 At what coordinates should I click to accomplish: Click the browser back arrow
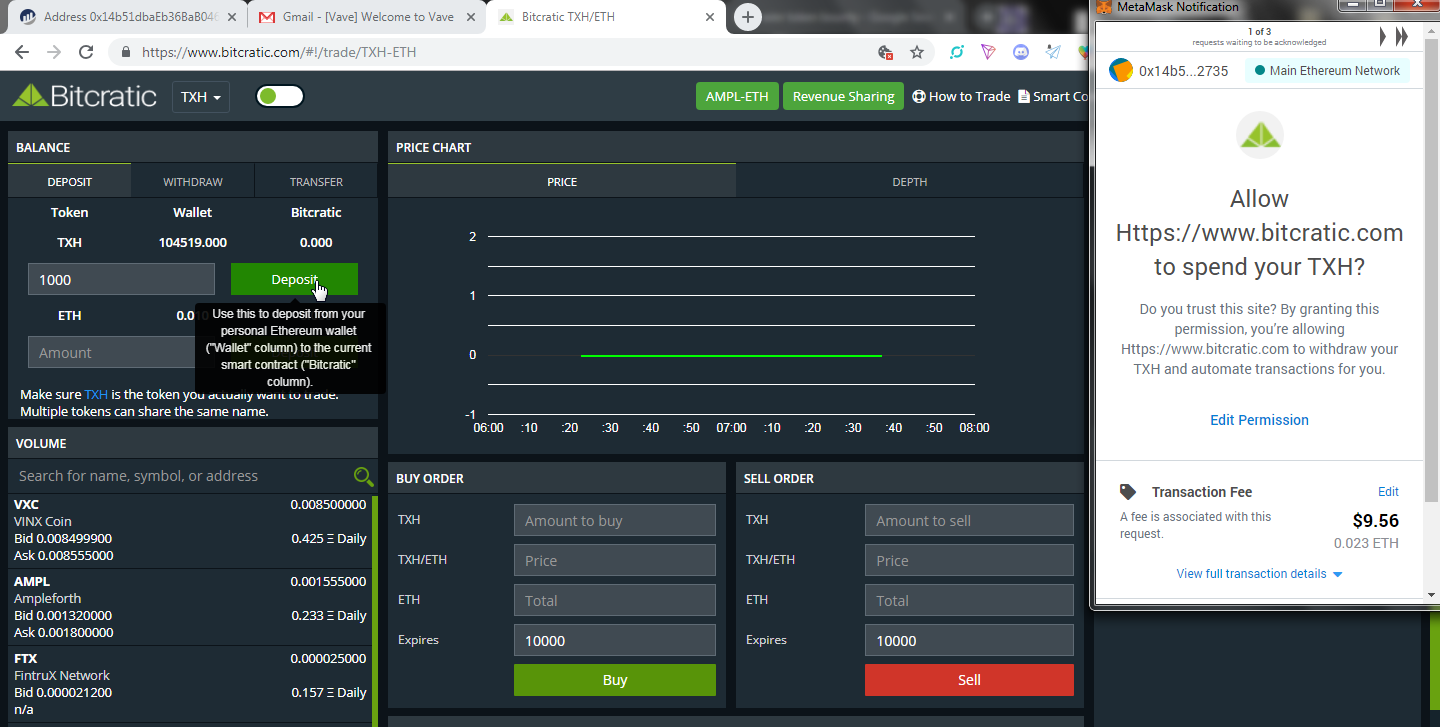[21, 52]
